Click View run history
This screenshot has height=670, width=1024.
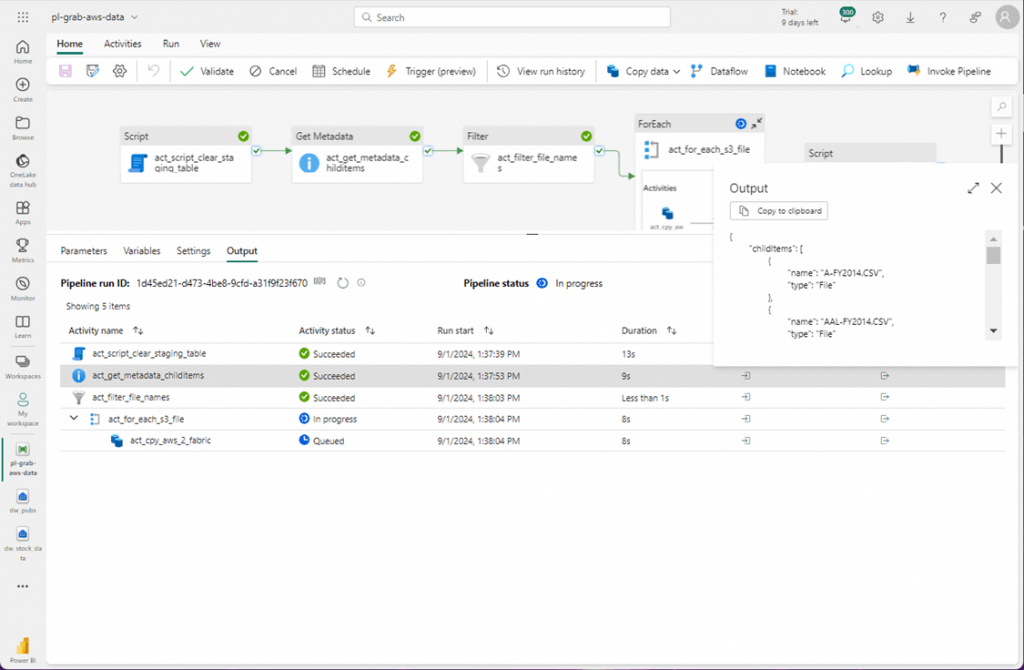(x=541, y=71)
